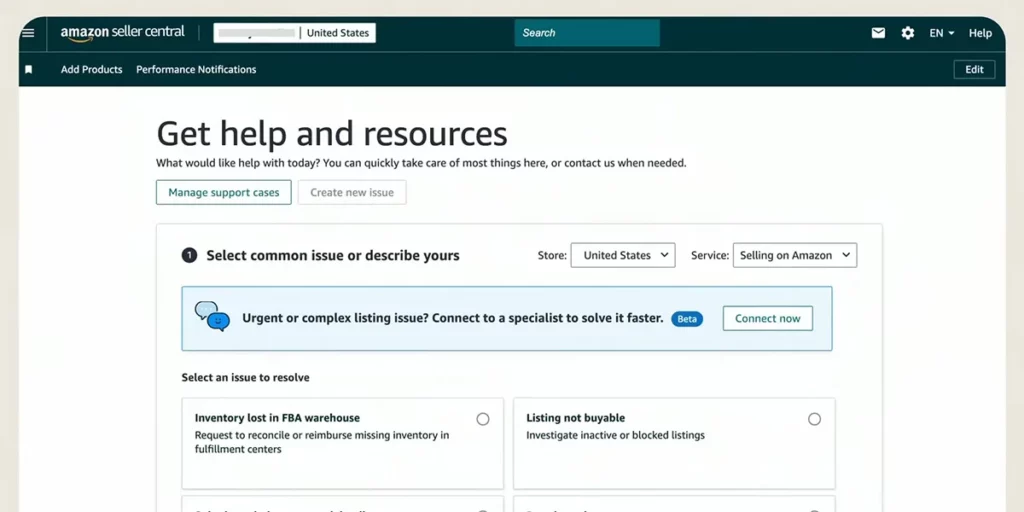The width and height of the screenshot is (1024, 512).
Task: Open the settings gear icon
Action: [907, 33]
